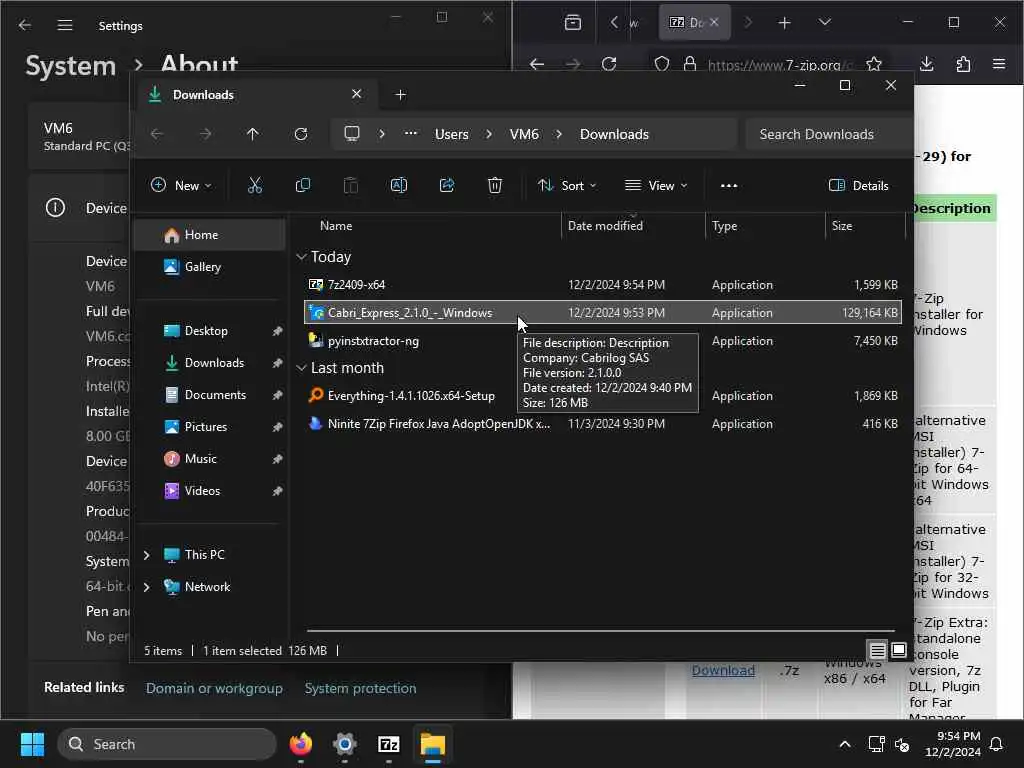
Task: Click the This PC monitor icon in address bar
Action: click(x=352, y=134)
